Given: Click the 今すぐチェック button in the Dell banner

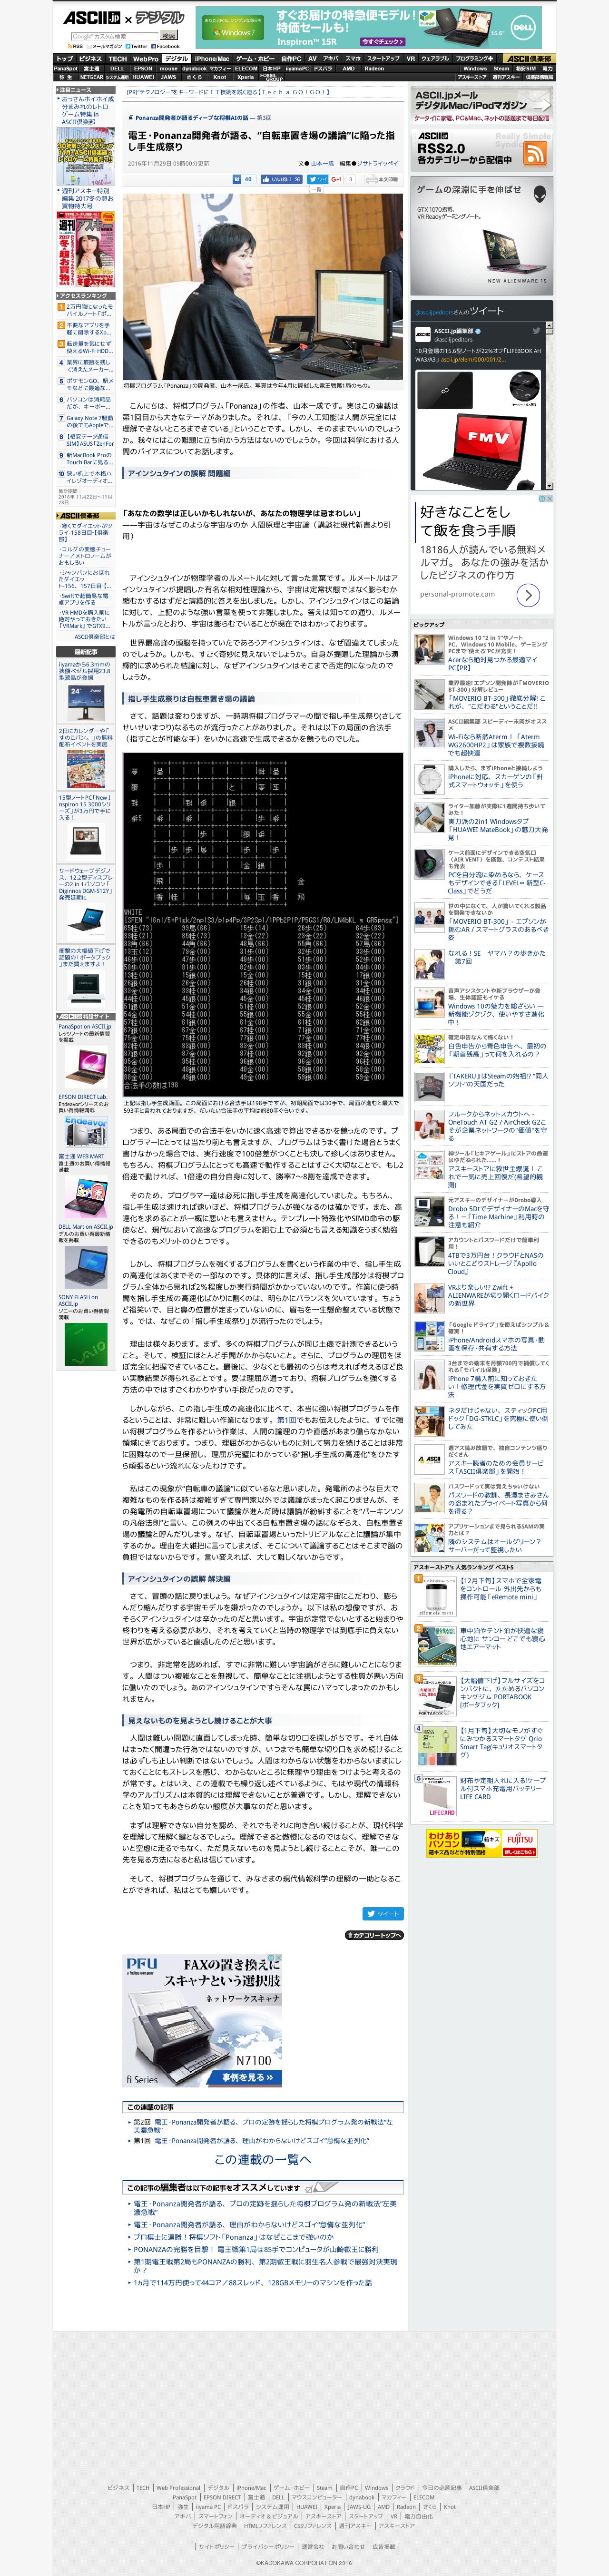Looking at the screenshot, I should pyautogui.click(x=383, y=42).
